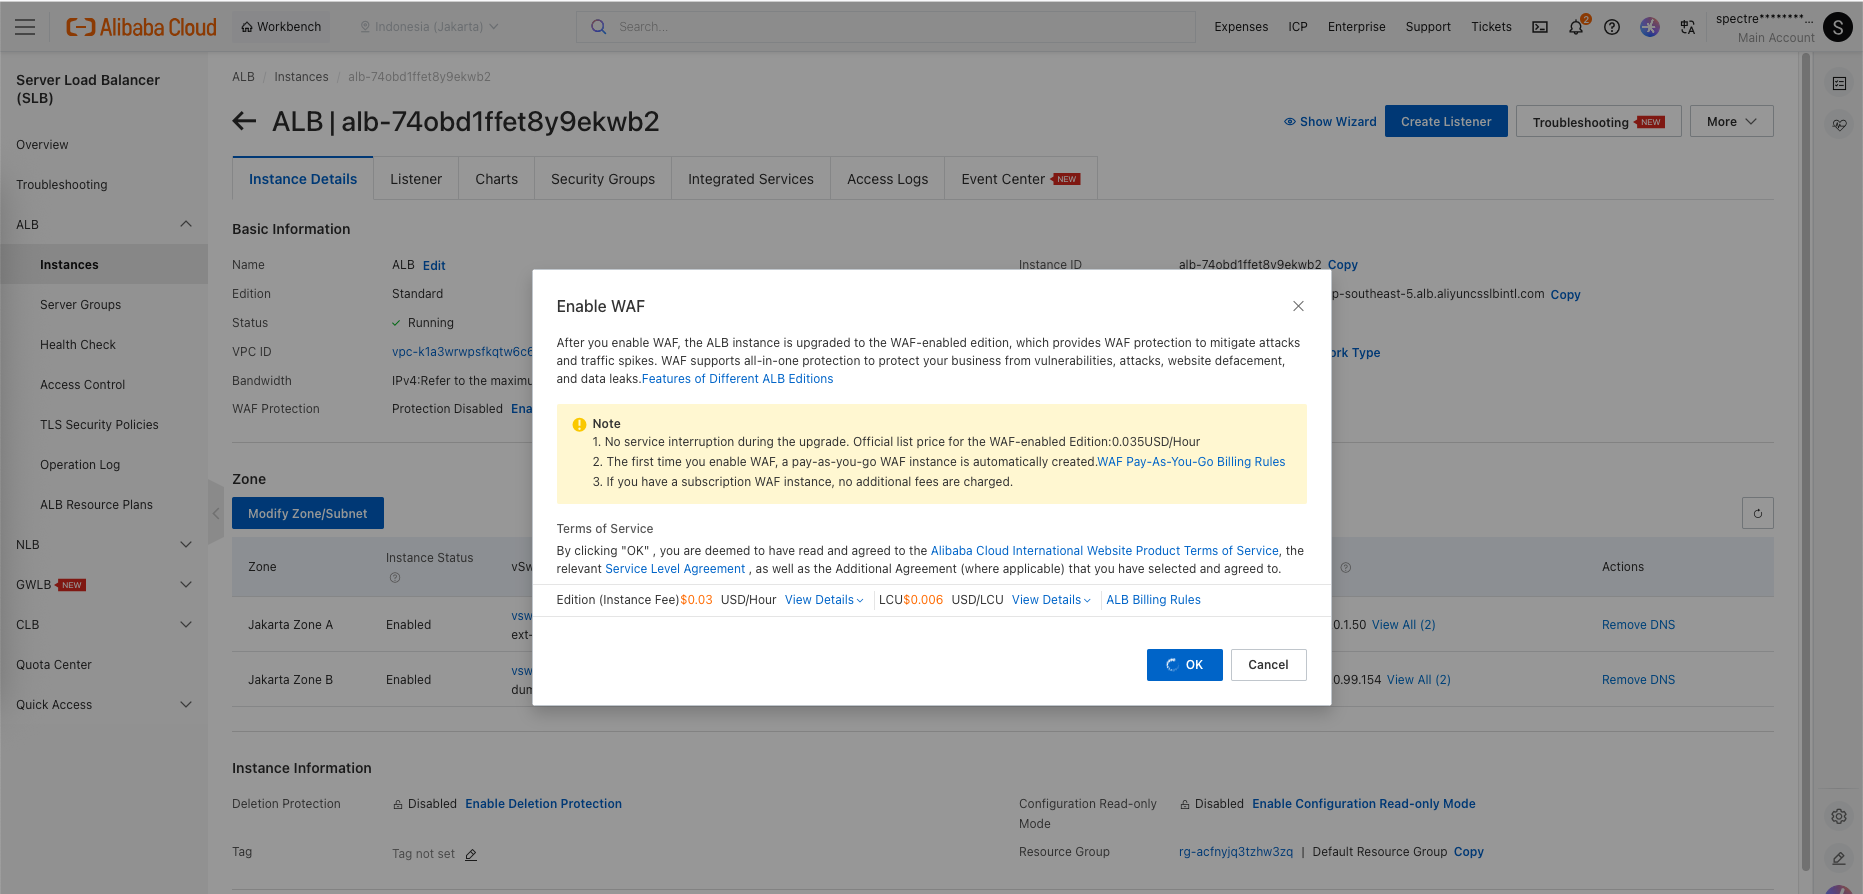The width and height of the screenshot is (1863, 894).
Task: Click the help question mark icon
Action: click(x=1612, y=27)
